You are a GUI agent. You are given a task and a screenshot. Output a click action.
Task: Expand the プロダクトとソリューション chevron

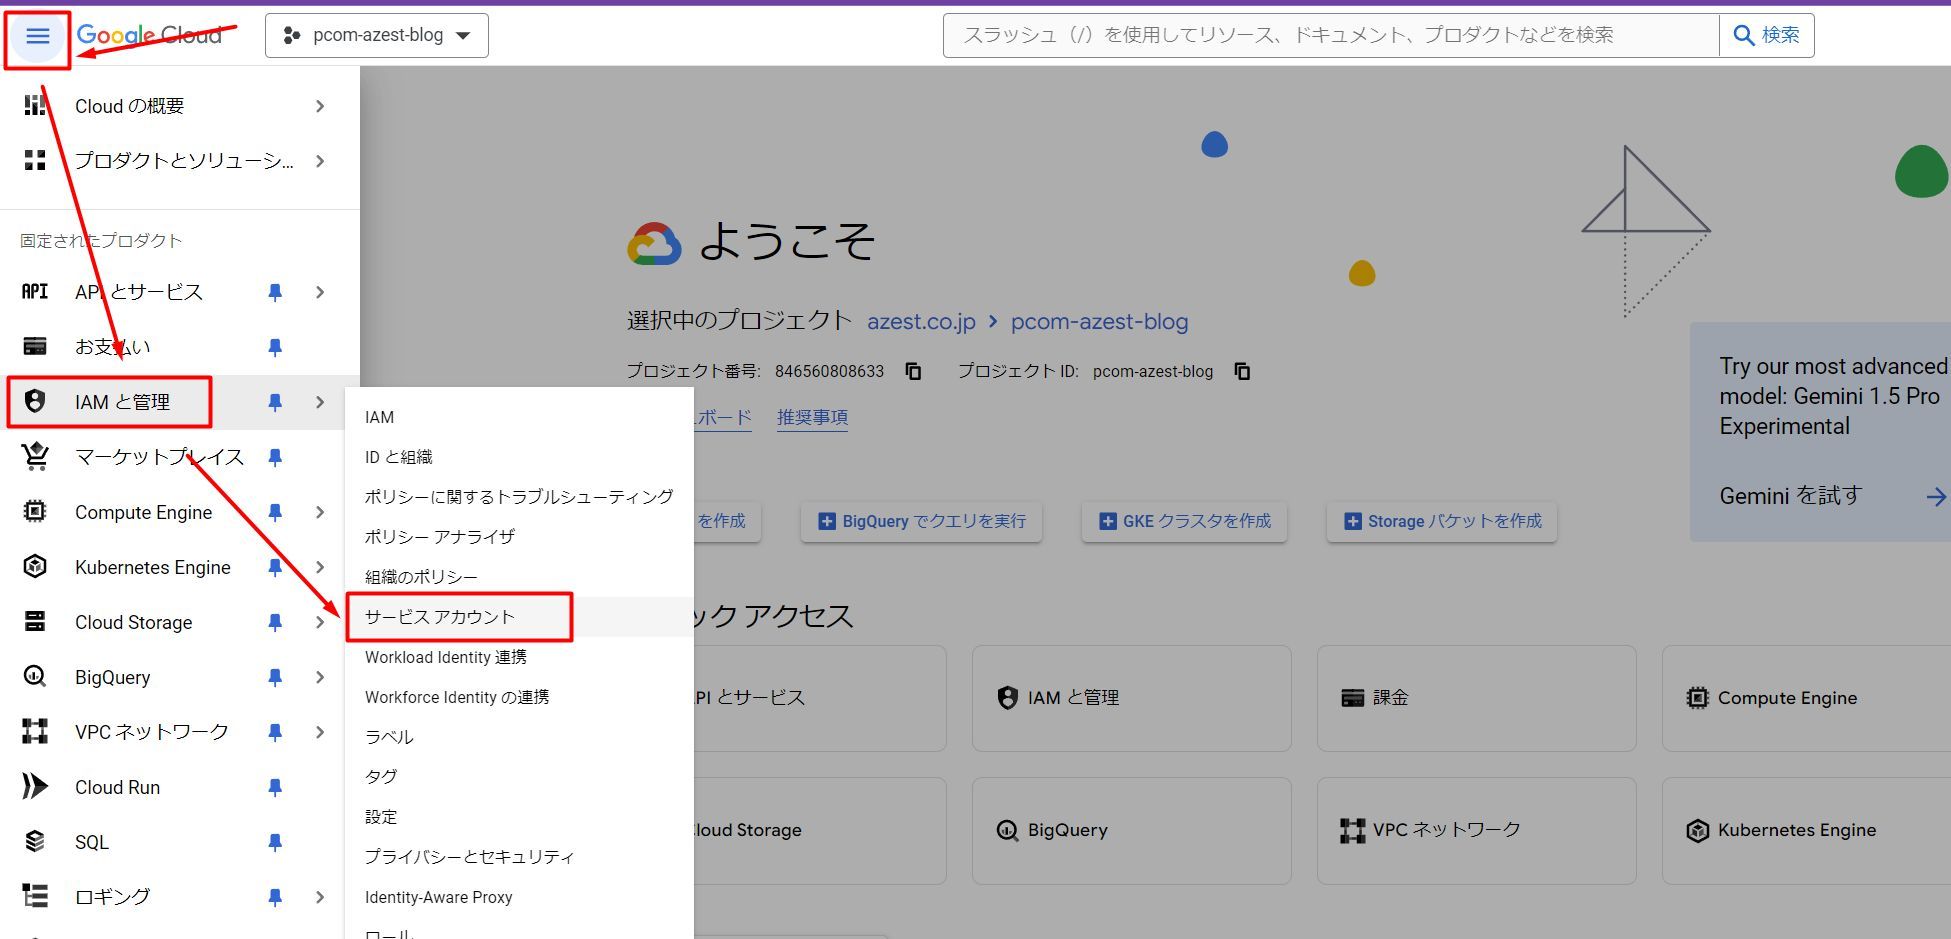click(320, 161)
